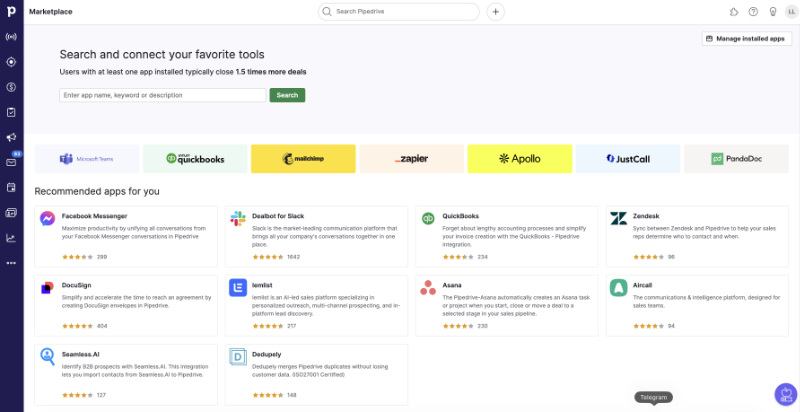Open the Mailchimp featured banner

[x=303, y=159]
